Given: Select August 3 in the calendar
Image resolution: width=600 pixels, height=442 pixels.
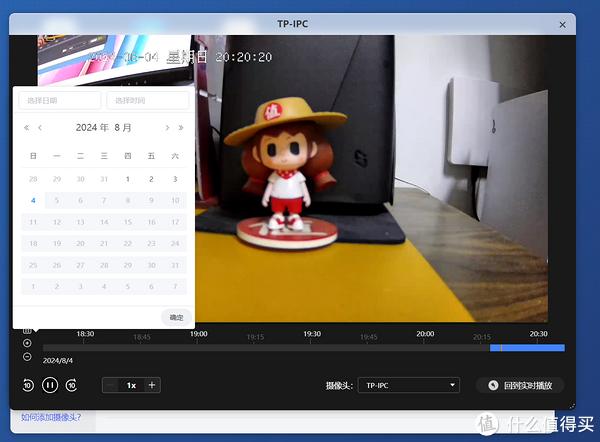Looking at the screenshot, I should click(x=175, y=179).
